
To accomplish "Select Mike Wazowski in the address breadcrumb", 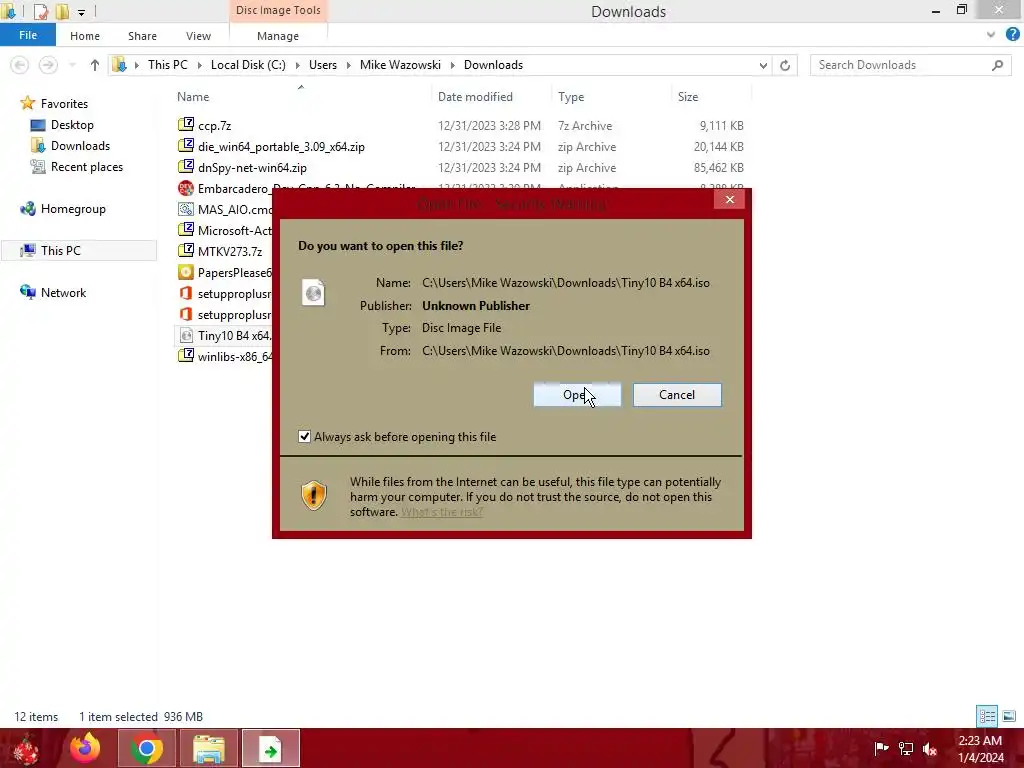I will tap(400, 65).
